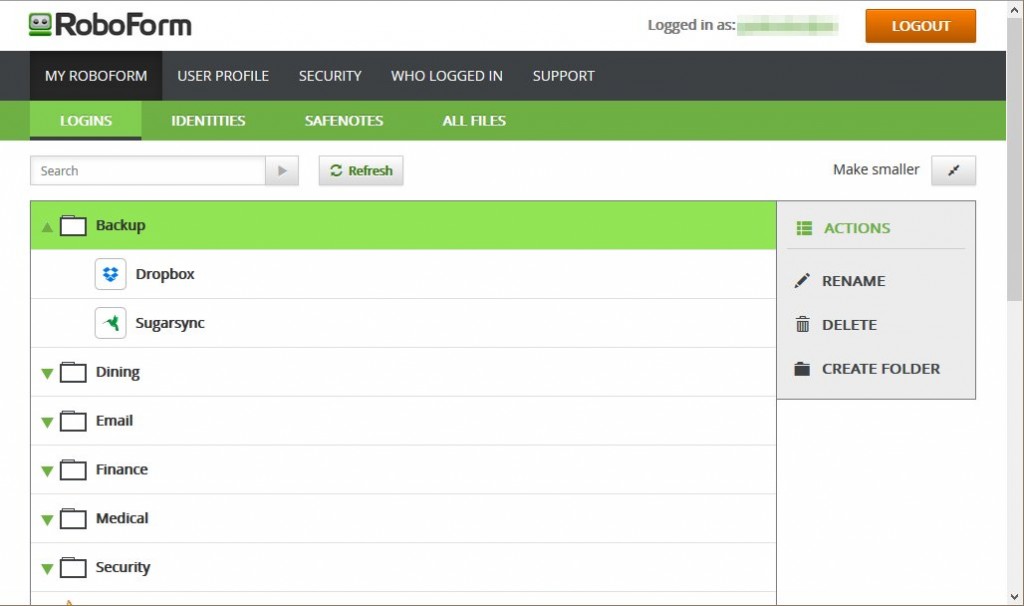Click the Create Folder icon
This screenshot has width=1024, height=606.
(x=802, y=368)
